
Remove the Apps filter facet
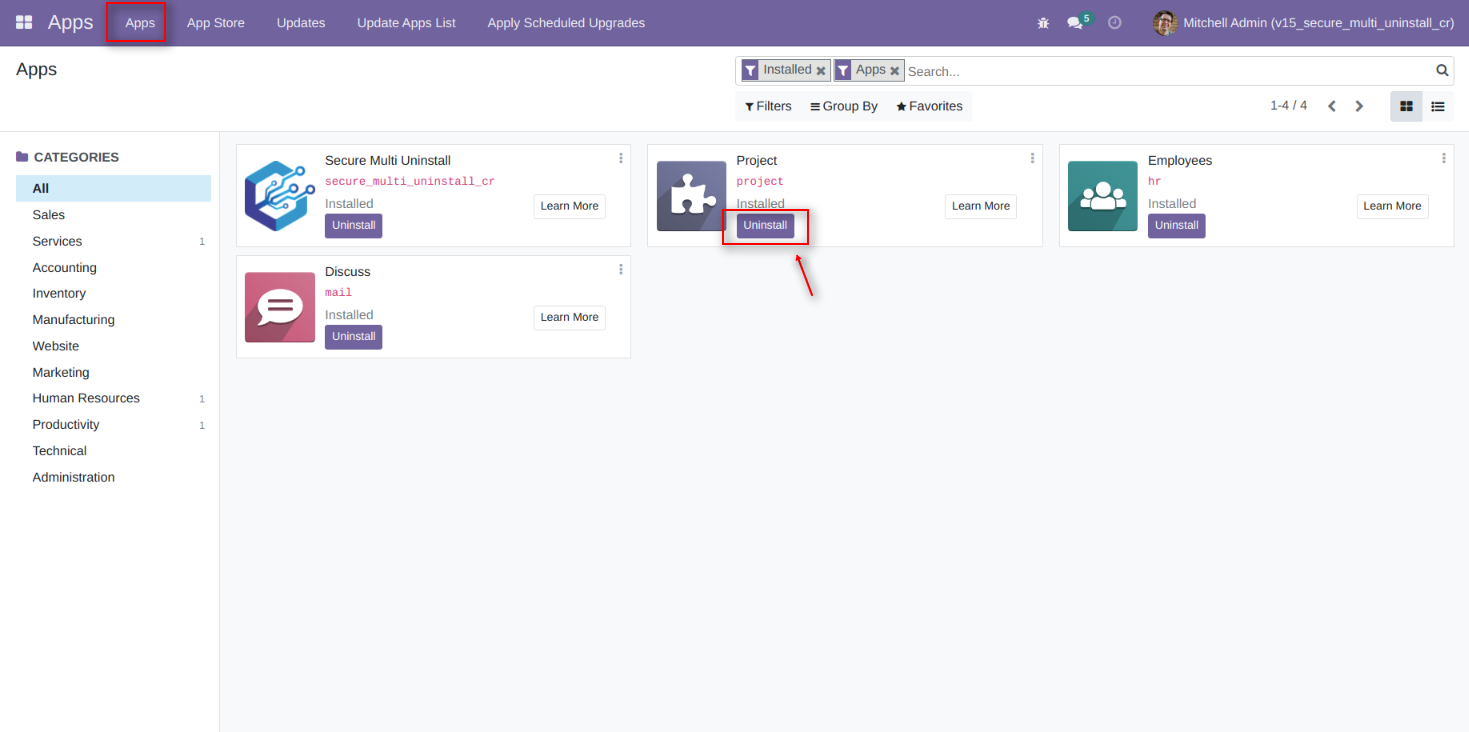(895, 71)
